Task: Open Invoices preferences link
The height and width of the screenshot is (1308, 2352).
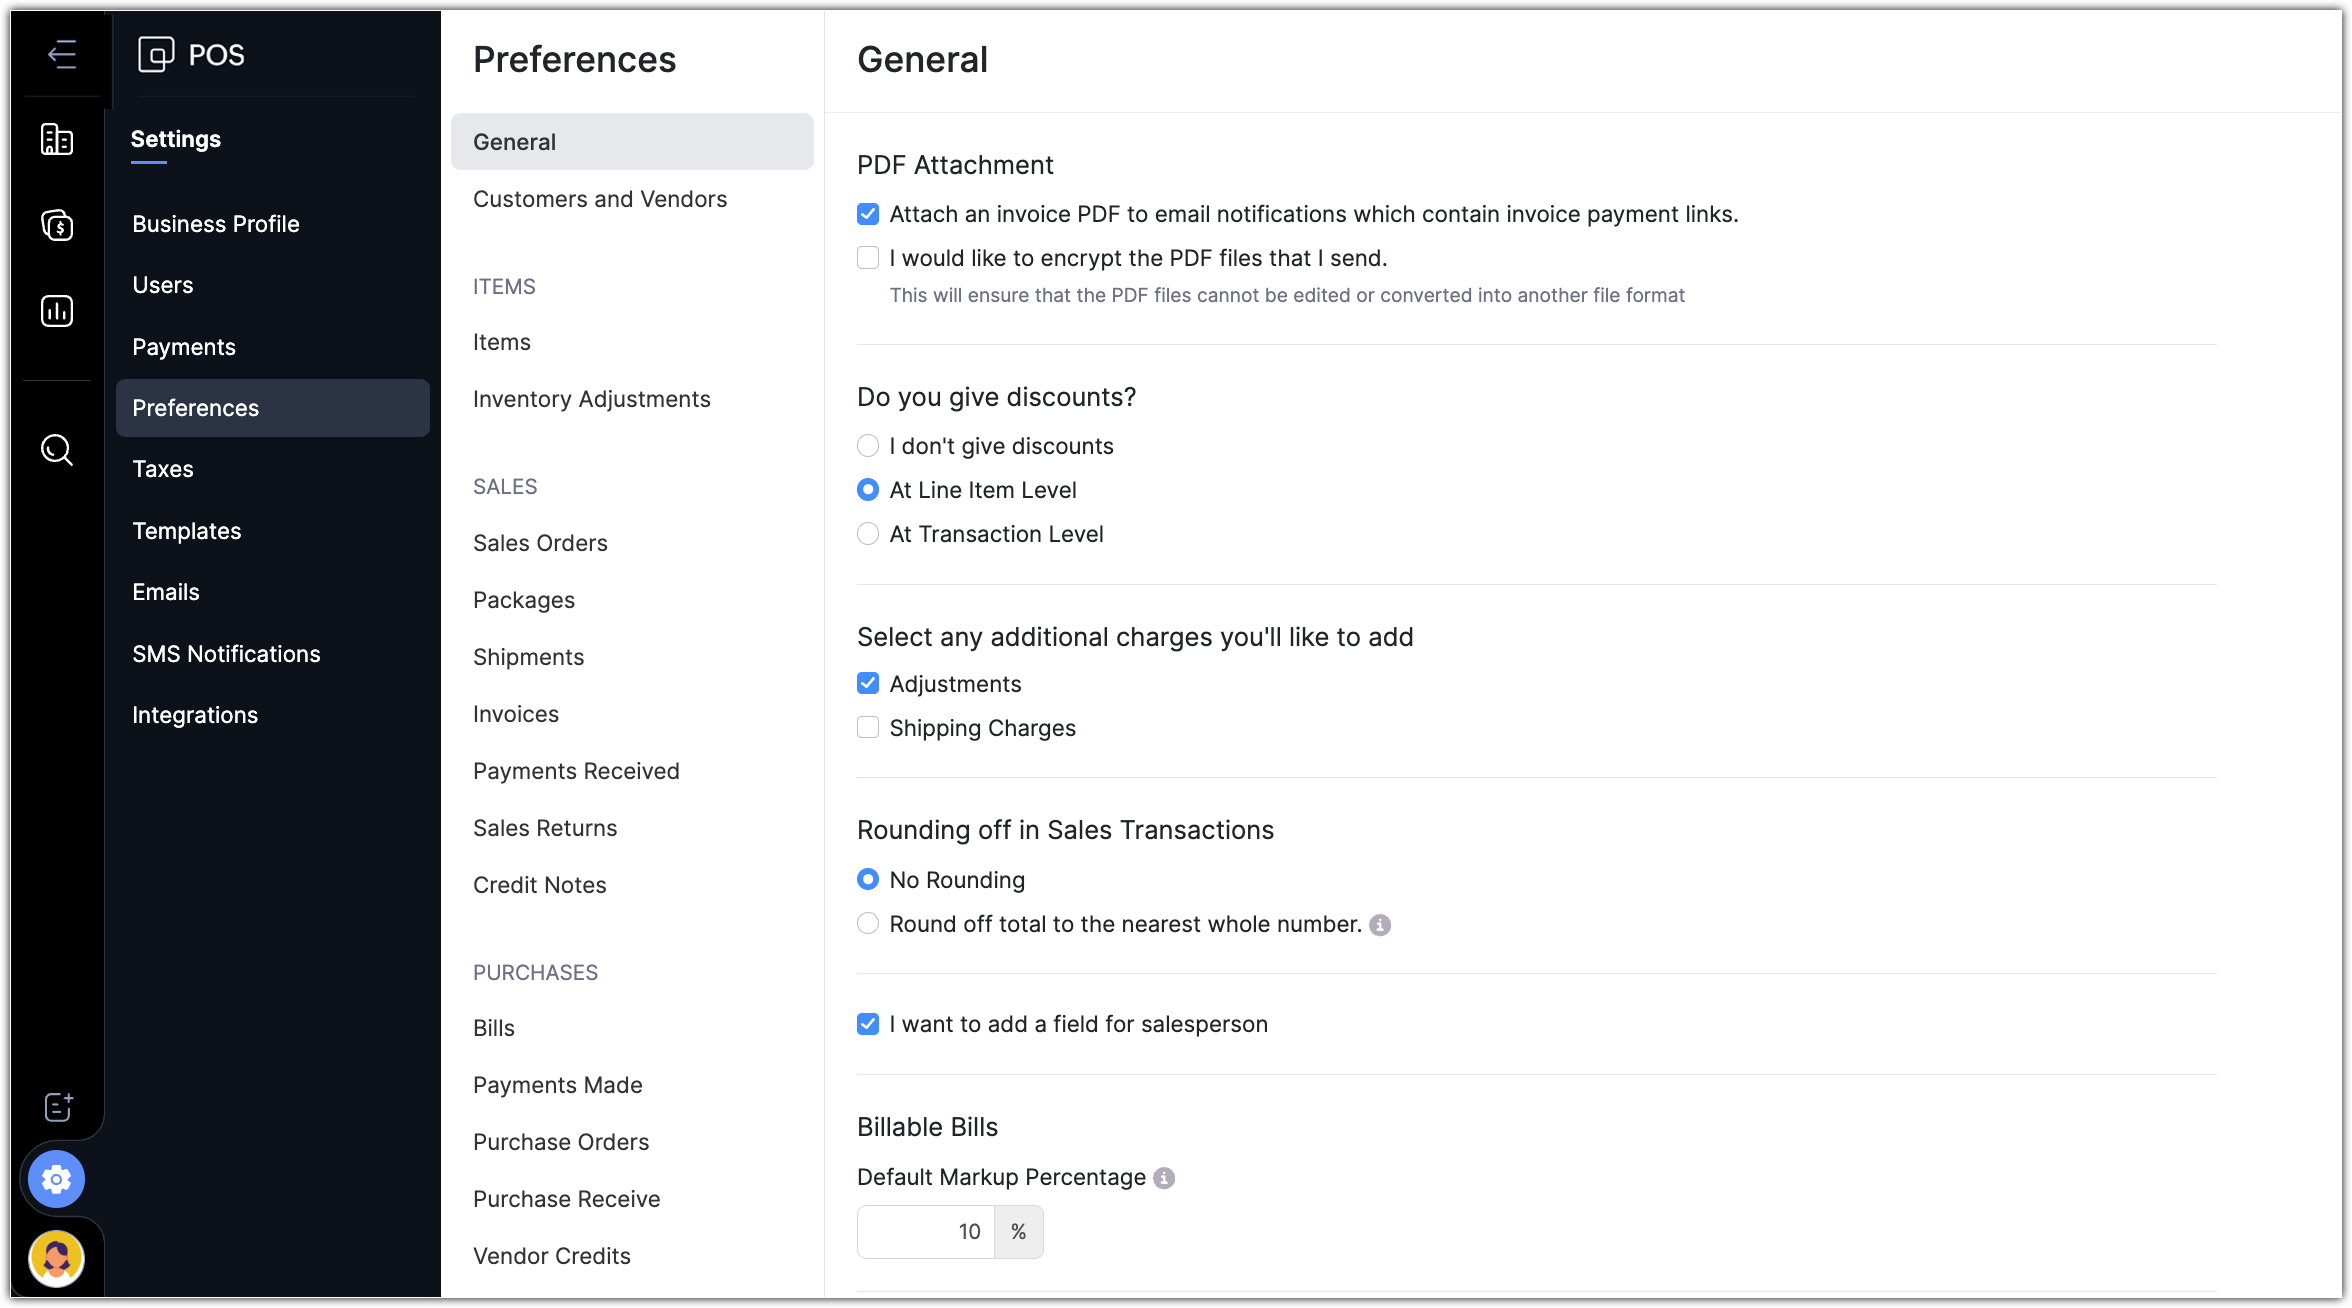Action: pyautogui.click(x=516, y=714)
